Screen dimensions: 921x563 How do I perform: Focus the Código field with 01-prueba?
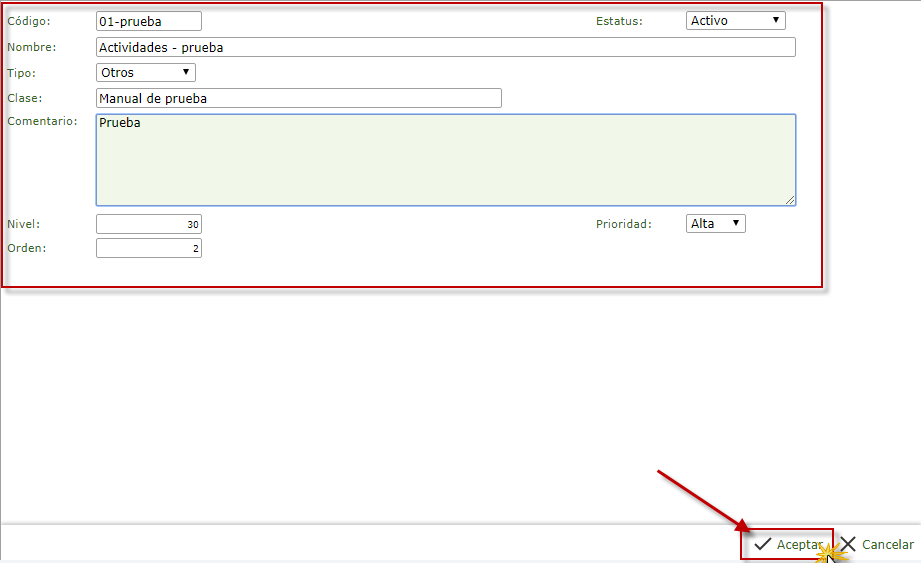tap(149, 21)
